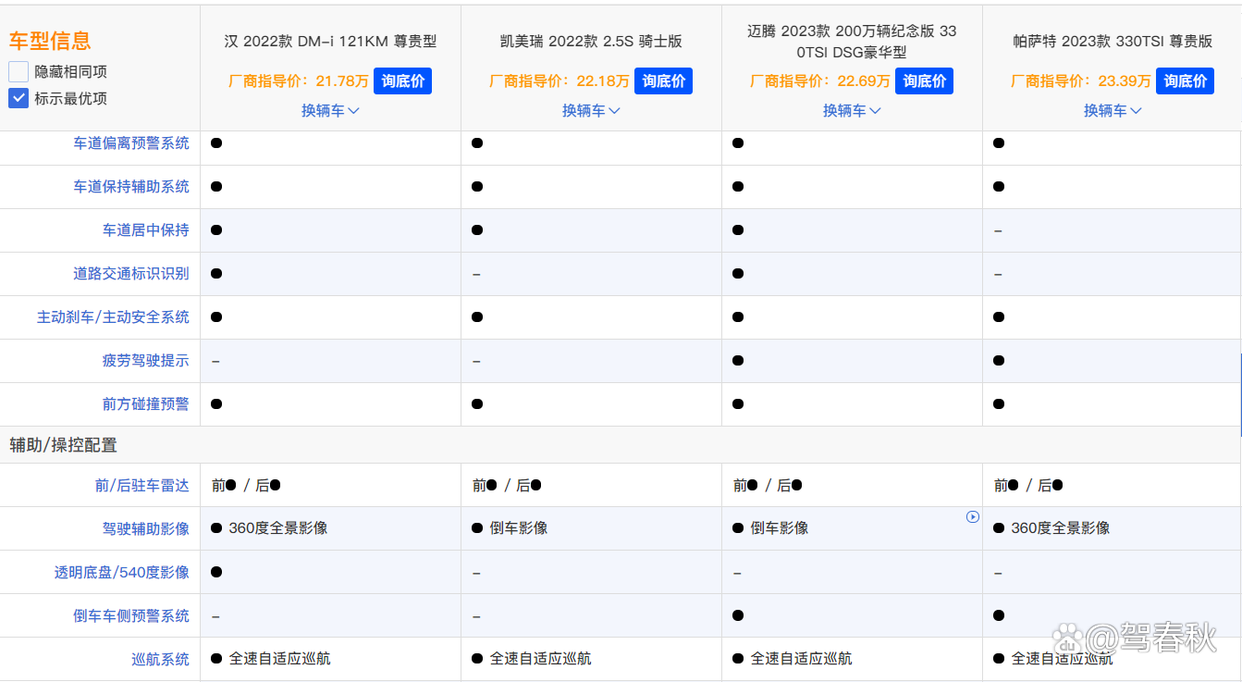Screen dimensions: 1242x682
Task: Open 换辆车 dropdown for 凯美瑞 2022款
Action: [591, 111]
